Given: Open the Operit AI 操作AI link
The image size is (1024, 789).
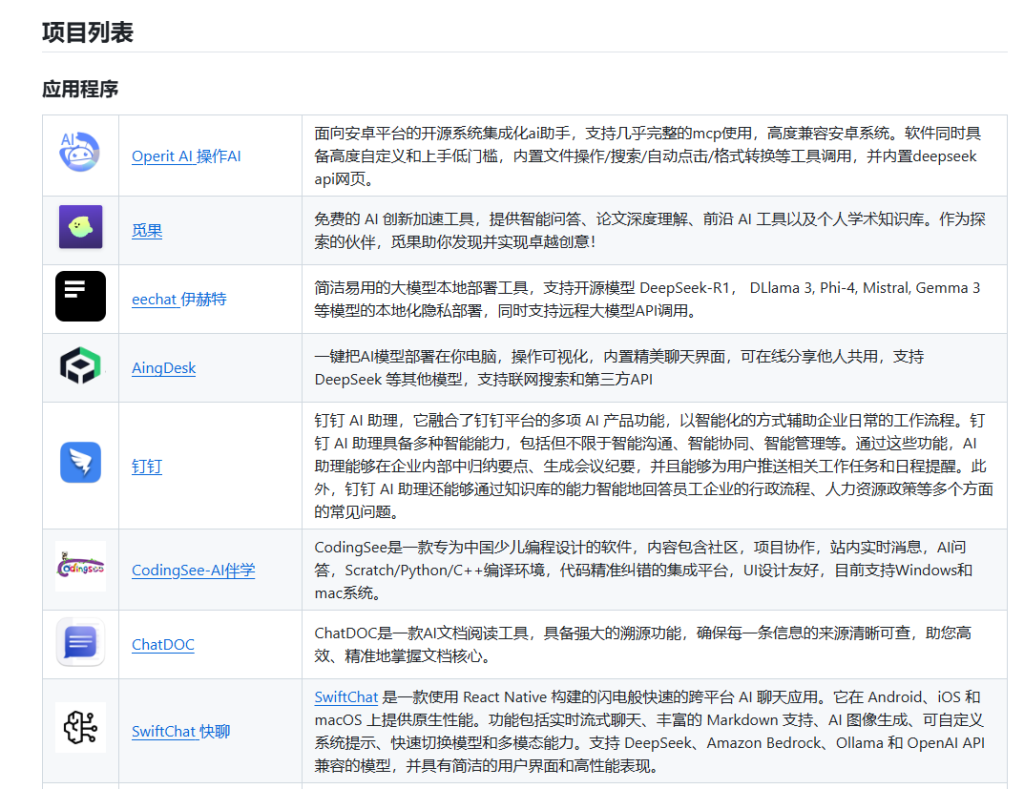Looking at the screenshot, I should coord(186,156).
